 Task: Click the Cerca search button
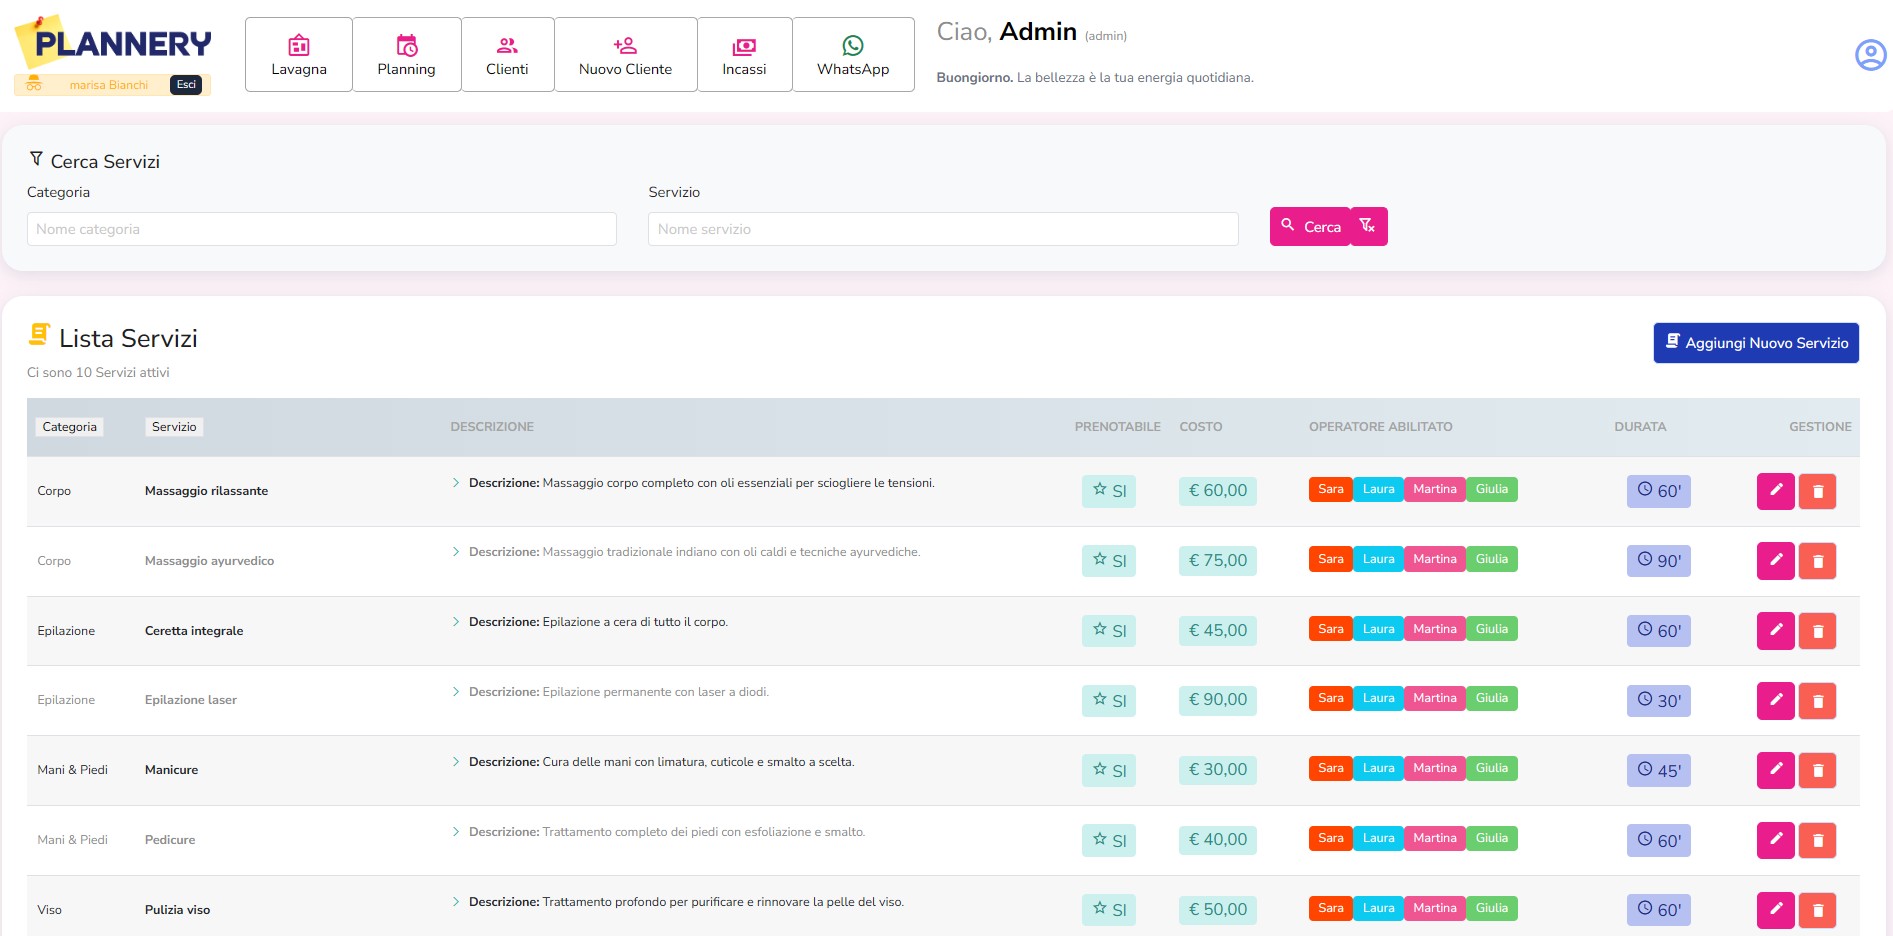pos(1311,227)
